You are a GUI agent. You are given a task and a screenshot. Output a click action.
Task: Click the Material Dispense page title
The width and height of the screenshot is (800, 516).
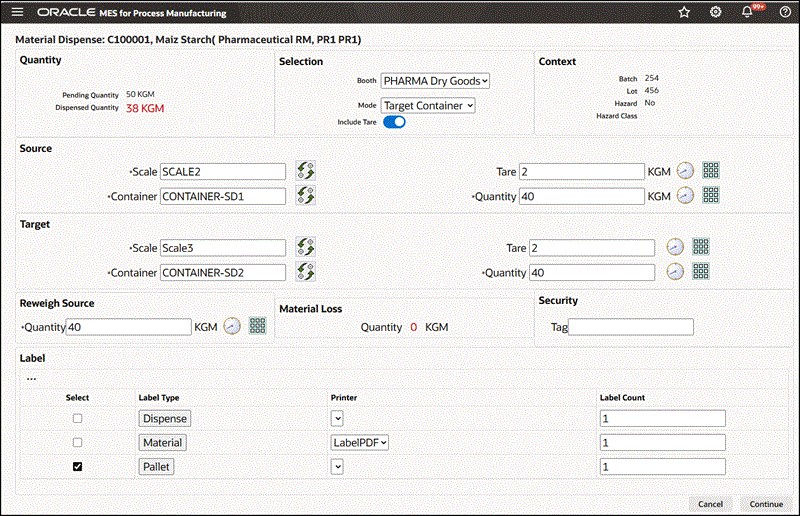tap(188, 39)
